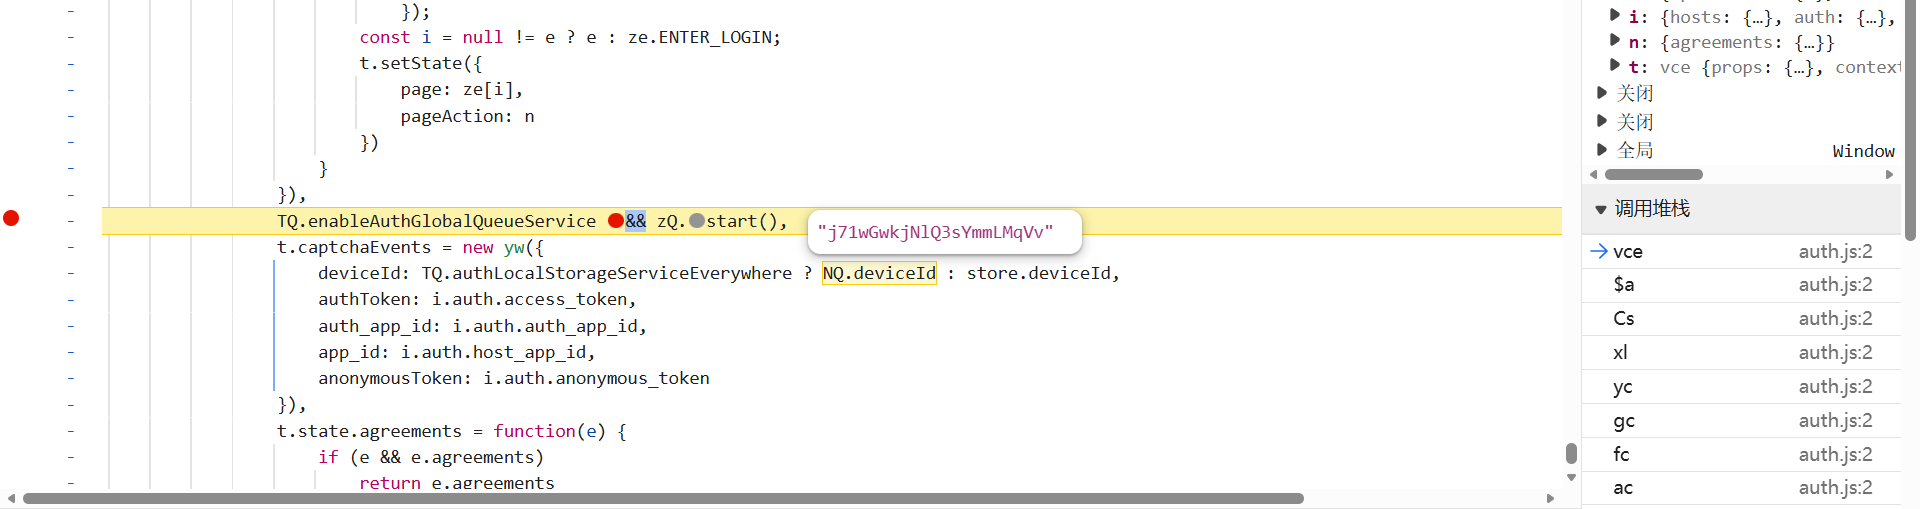Open auth.js:2 link in vce row
Viewport: 1920px width, 509px height.
(x=1835, y=252)
